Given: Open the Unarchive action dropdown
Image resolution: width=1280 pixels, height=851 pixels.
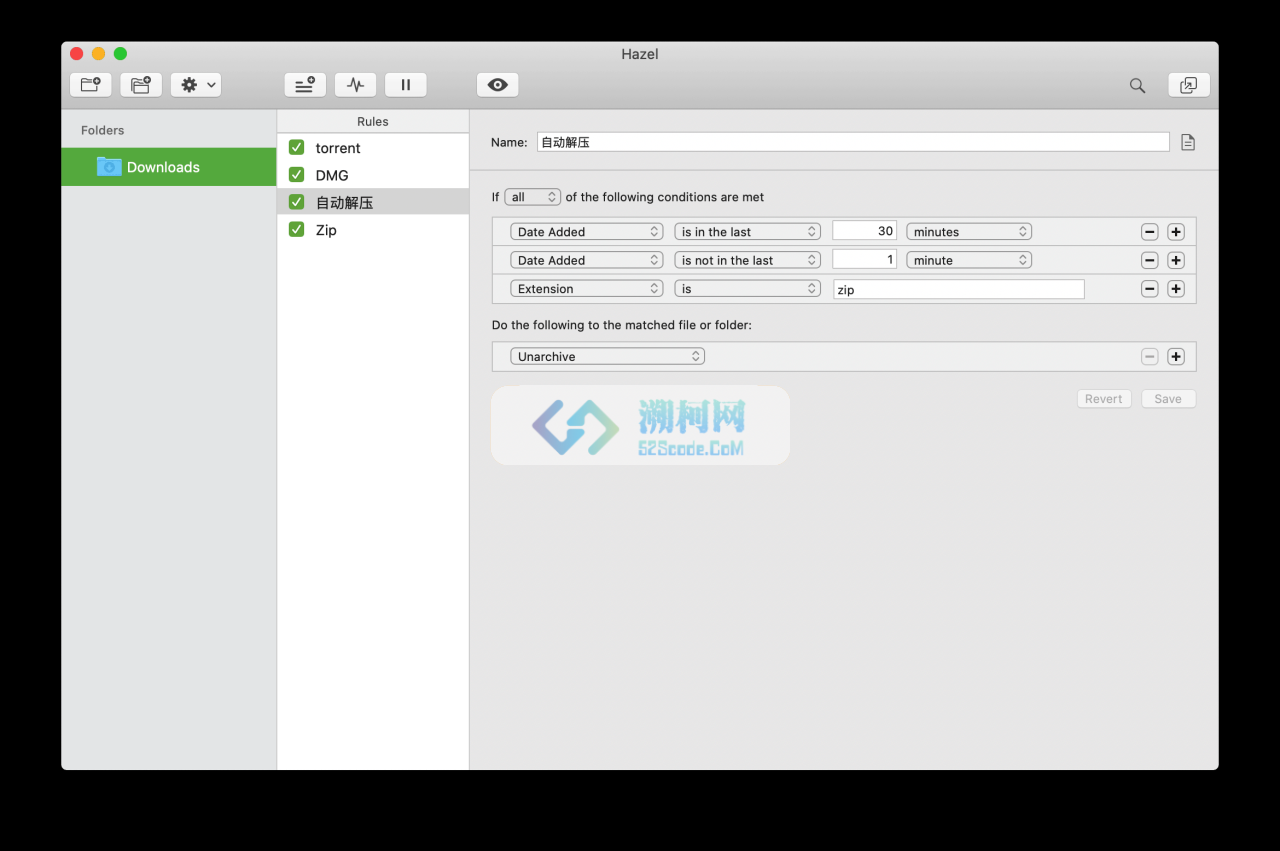Looking at the screenshot, I should click(607, 356).
